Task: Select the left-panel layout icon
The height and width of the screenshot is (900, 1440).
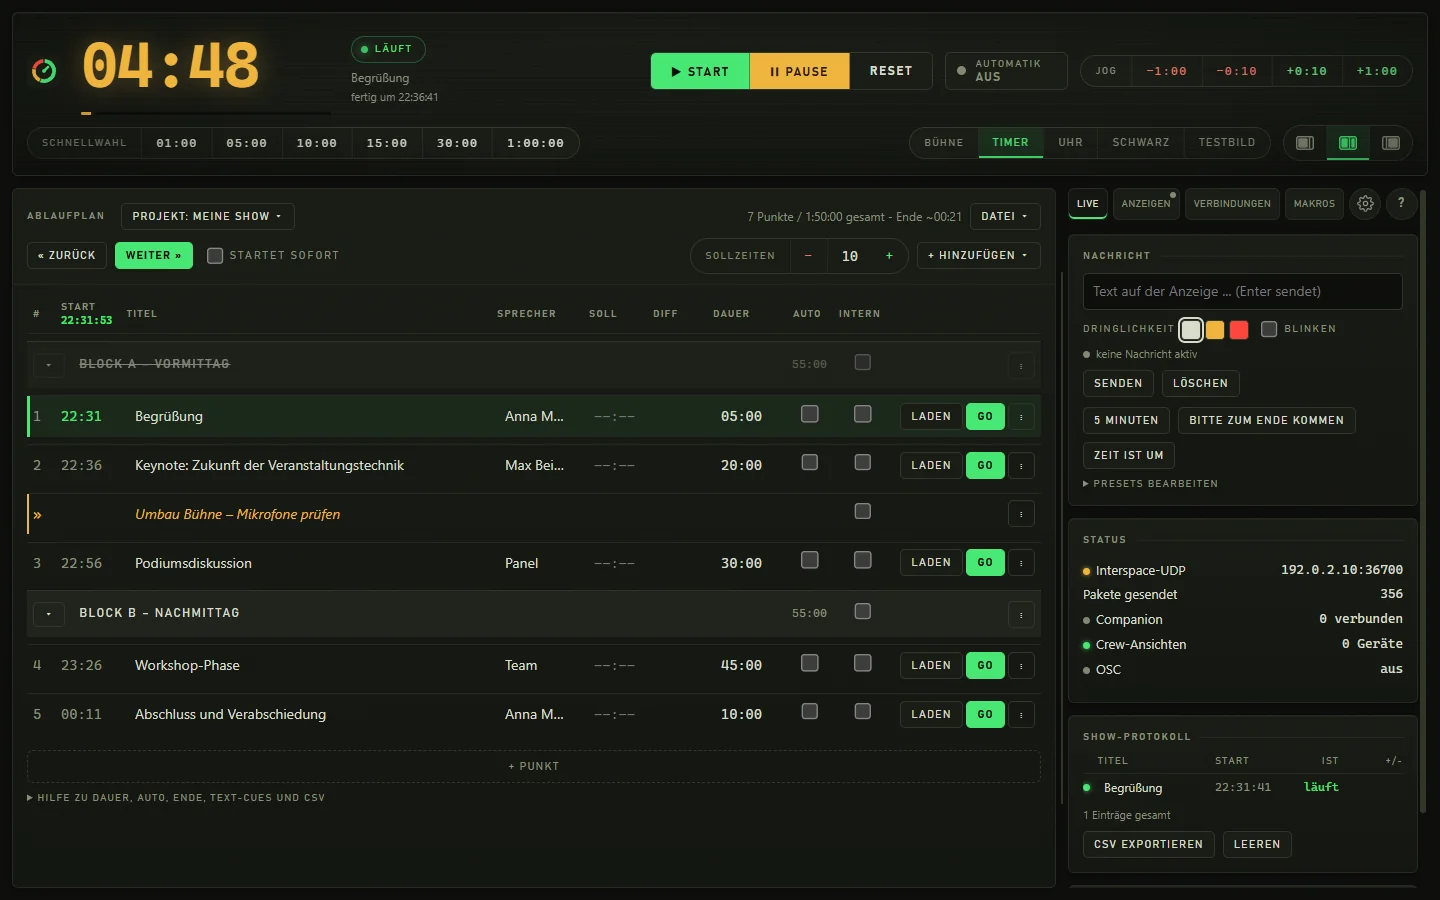Action: 1305,143
